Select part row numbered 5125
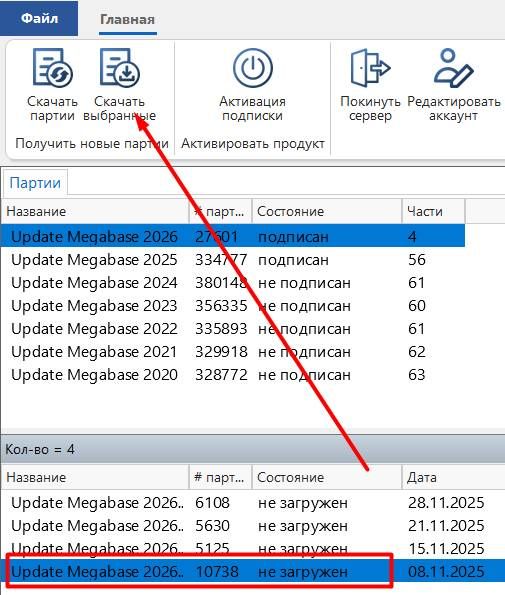Screen dimensions: 505x595 (253, 548)
